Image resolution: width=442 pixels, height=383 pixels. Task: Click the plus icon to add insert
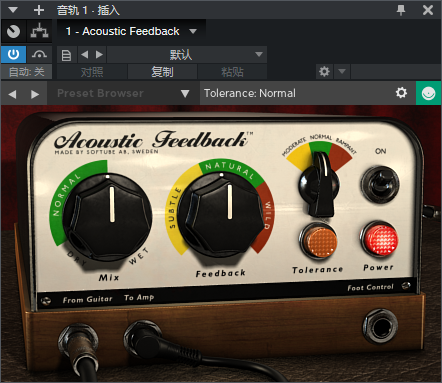[39, 10]
